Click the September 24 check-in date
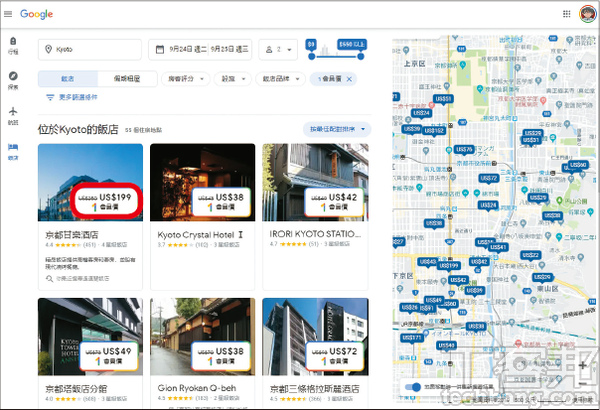Image resolution: width=600 pixels, height=410 pixels. point(188,49)
